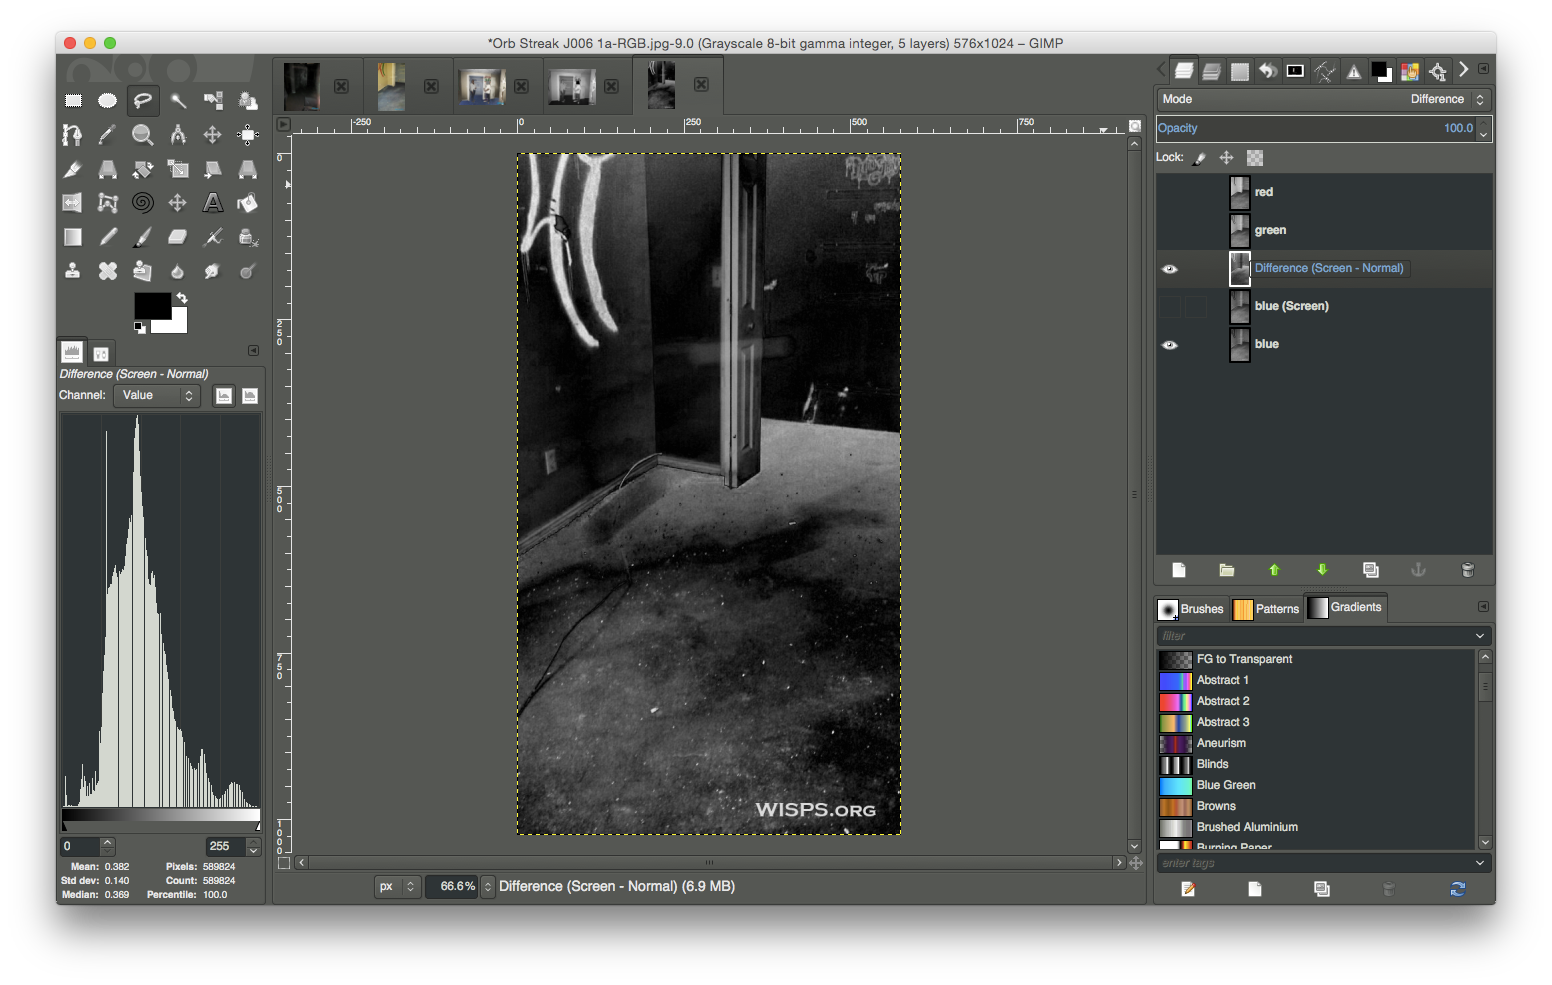Toggle visibility of the blue layer
This screenshot has width=1552, height=985.
click(x=1169, y=345)
